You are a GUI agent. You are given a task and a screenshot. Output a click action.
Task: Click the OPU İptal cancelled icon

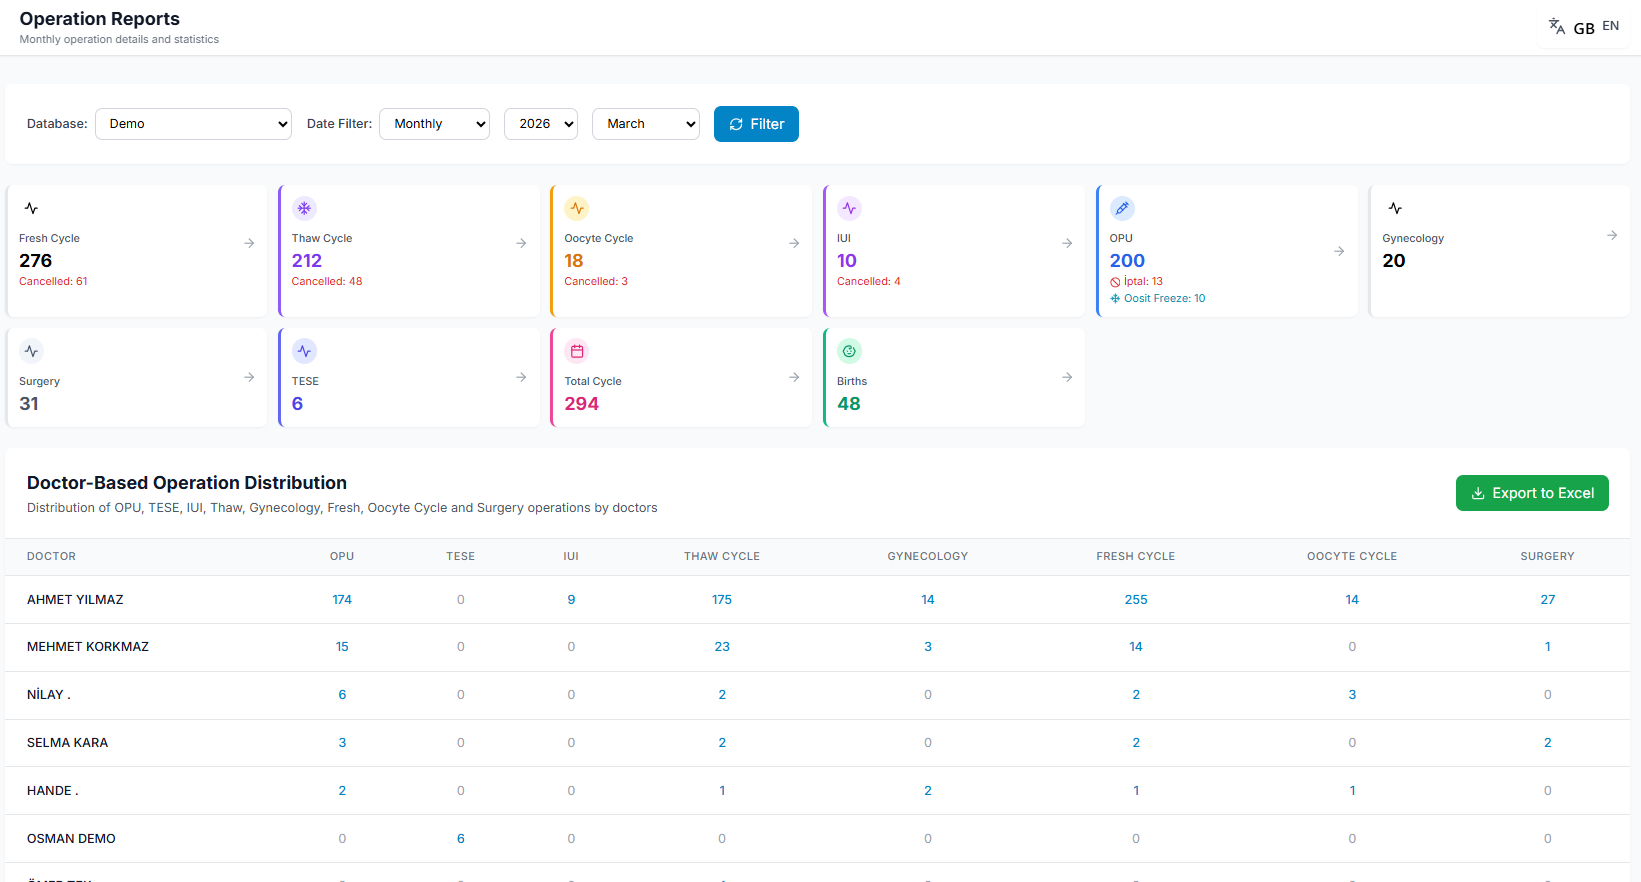[x=1115, y=282]
